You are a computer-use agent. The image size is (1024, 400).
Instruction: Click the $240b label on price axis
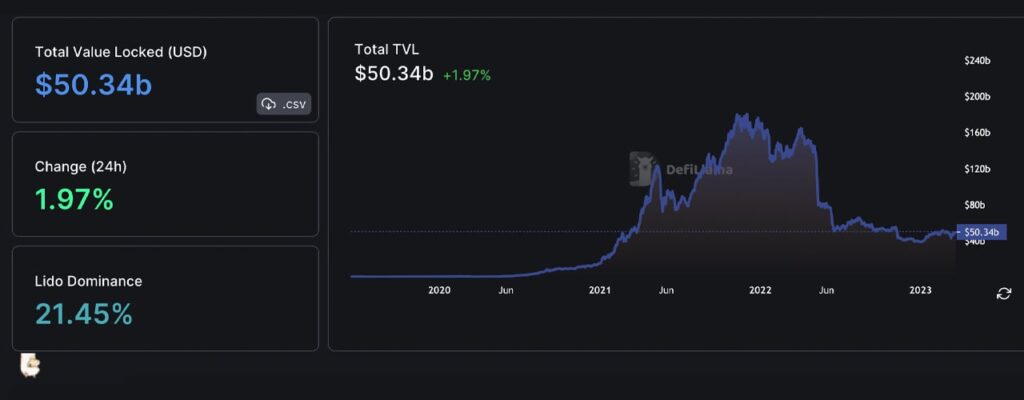[976, 61]
